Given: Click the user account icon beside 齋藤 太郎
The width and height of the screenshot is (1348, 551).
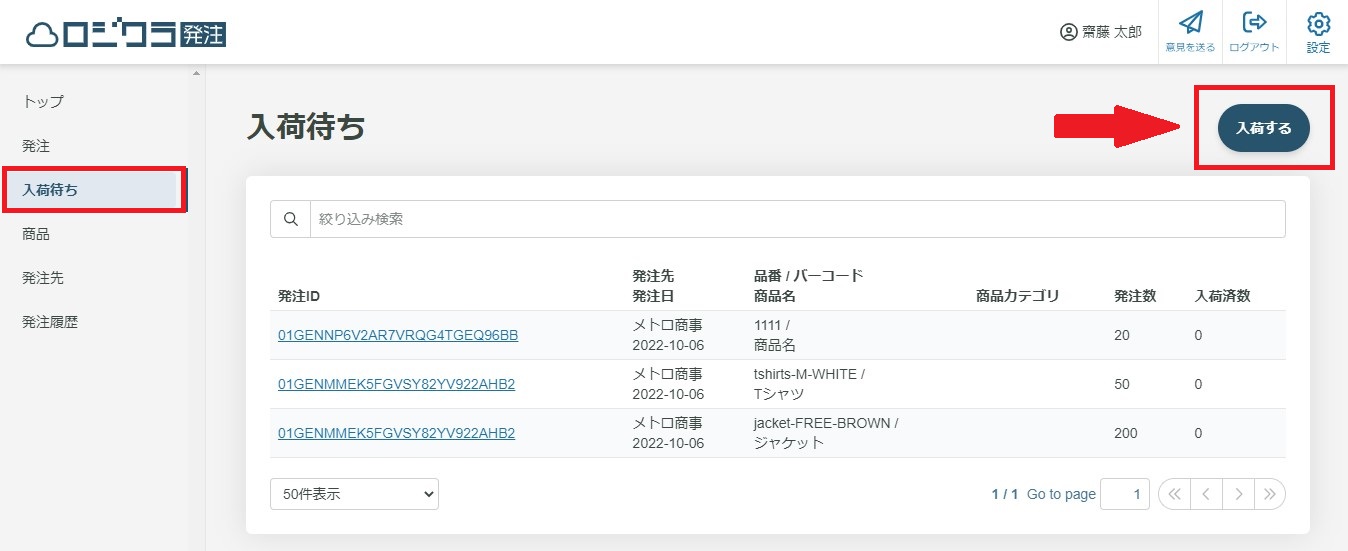Looking at the screenshot, I should [x=1068, y=32].
